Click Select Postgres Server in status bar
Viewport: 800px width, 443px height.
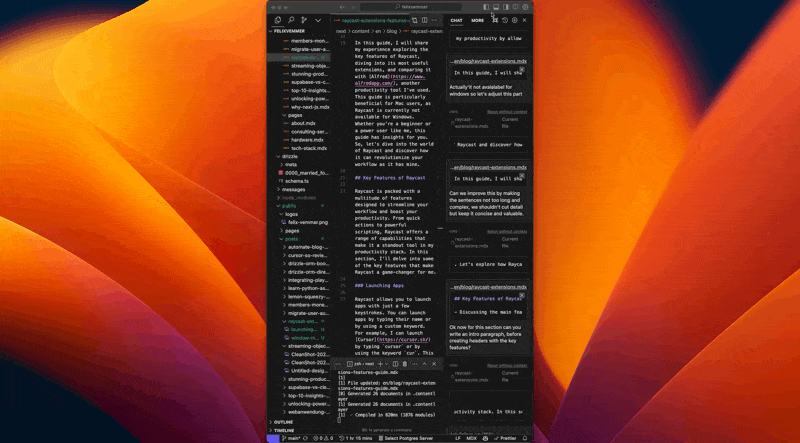point(410,438)
